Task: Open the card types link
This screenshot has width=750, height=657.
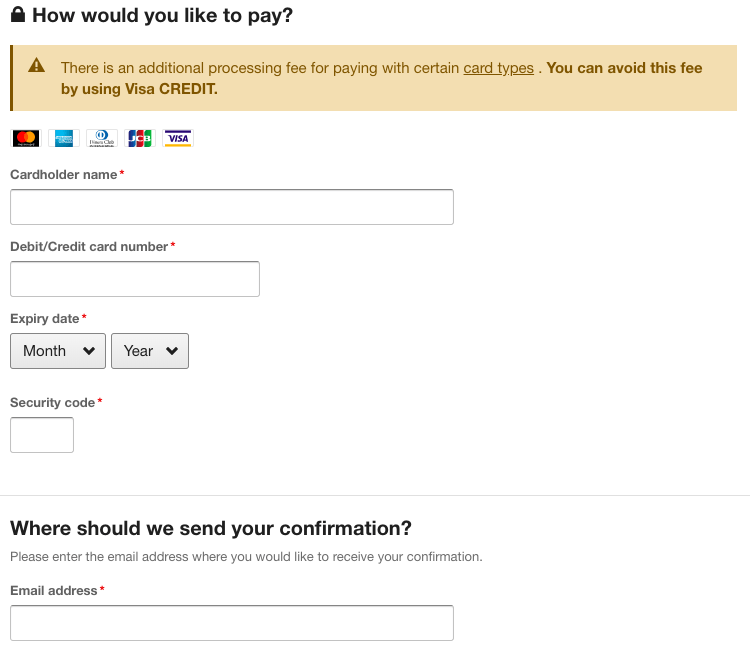Action: pyautogui.click(x=498, y=68)
